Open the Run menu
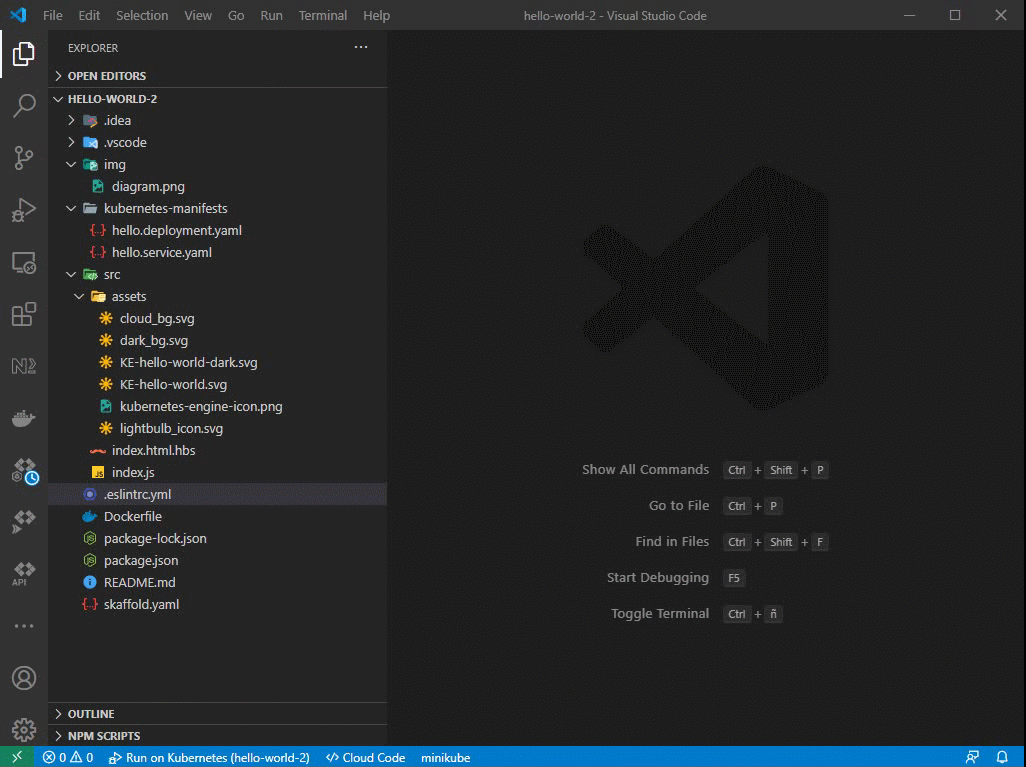The height and width of the screenshot is (767, 1026). (x=272, y=15)
